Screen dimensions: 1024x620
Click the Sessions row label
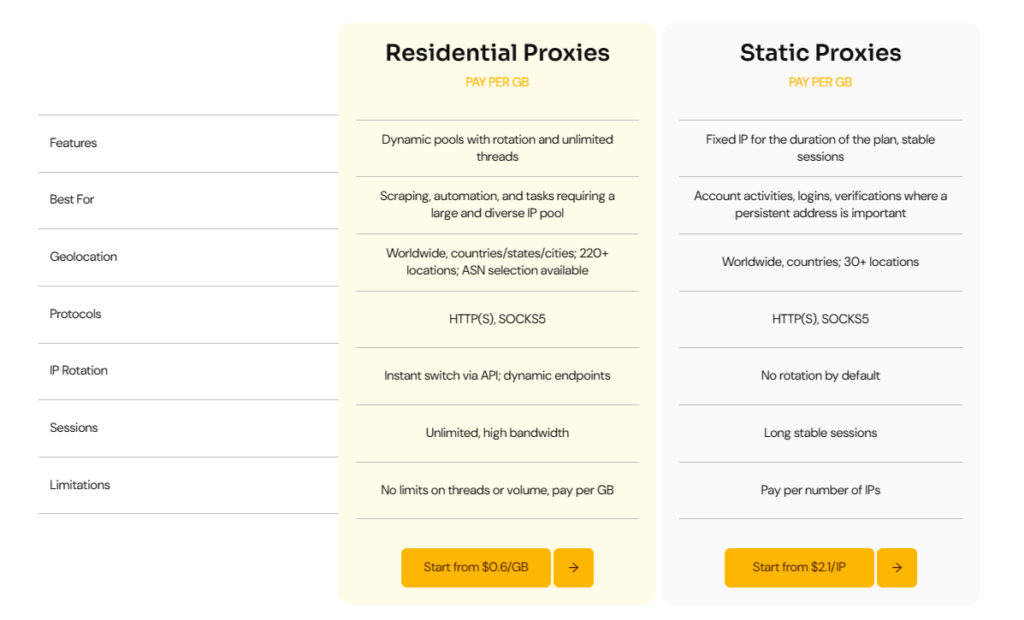click(74, 428)
